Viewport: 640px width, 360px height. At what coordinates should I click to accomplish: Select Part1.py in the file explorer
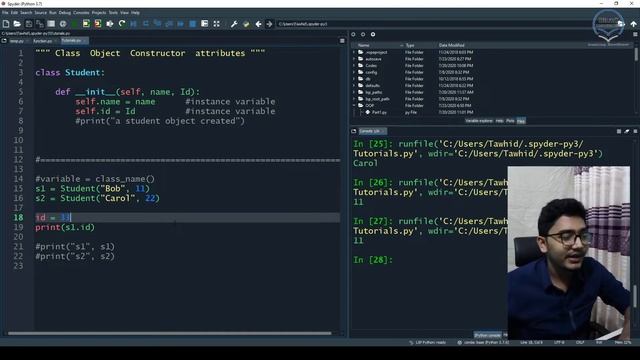[379, 112]
